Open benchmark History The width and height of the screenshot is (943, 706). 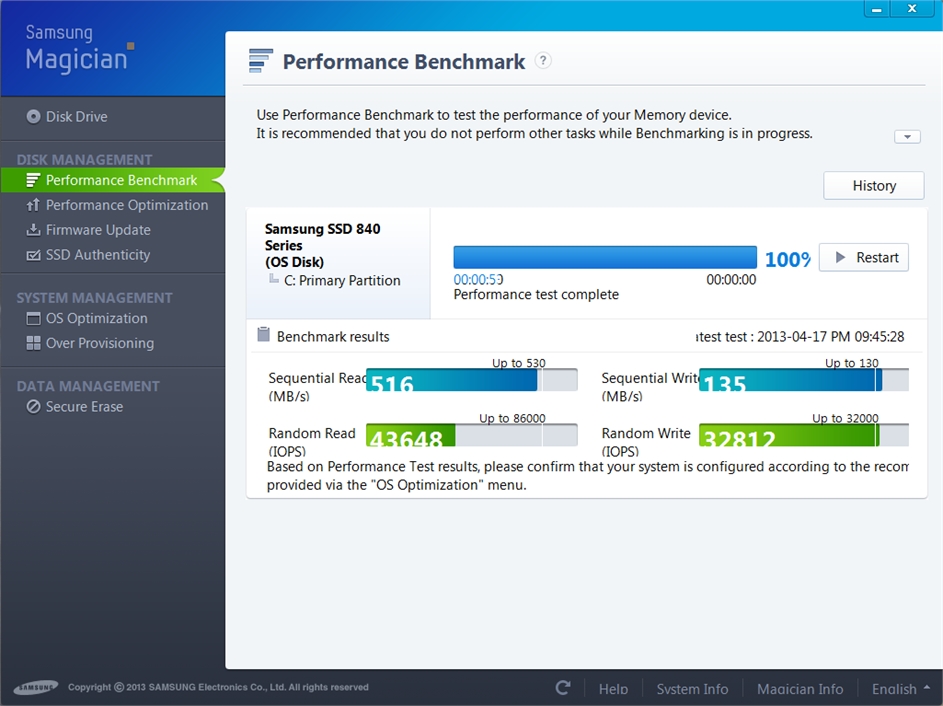[x=873, y=186]
